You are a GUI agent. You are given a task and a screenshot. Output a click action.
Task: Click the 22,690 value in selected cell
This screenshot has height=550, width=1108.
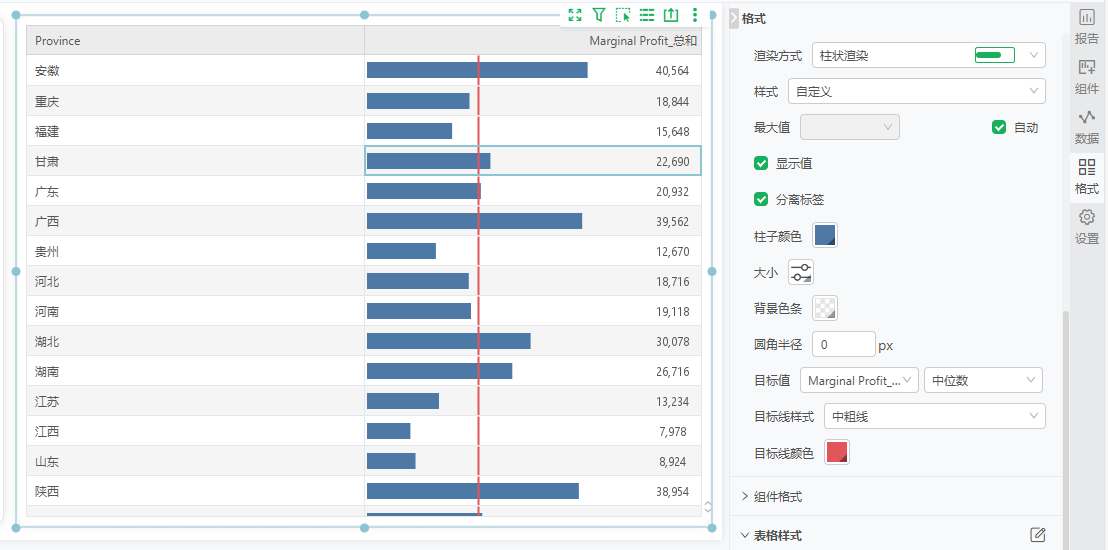pyautogui.click(x=672, y=161)
